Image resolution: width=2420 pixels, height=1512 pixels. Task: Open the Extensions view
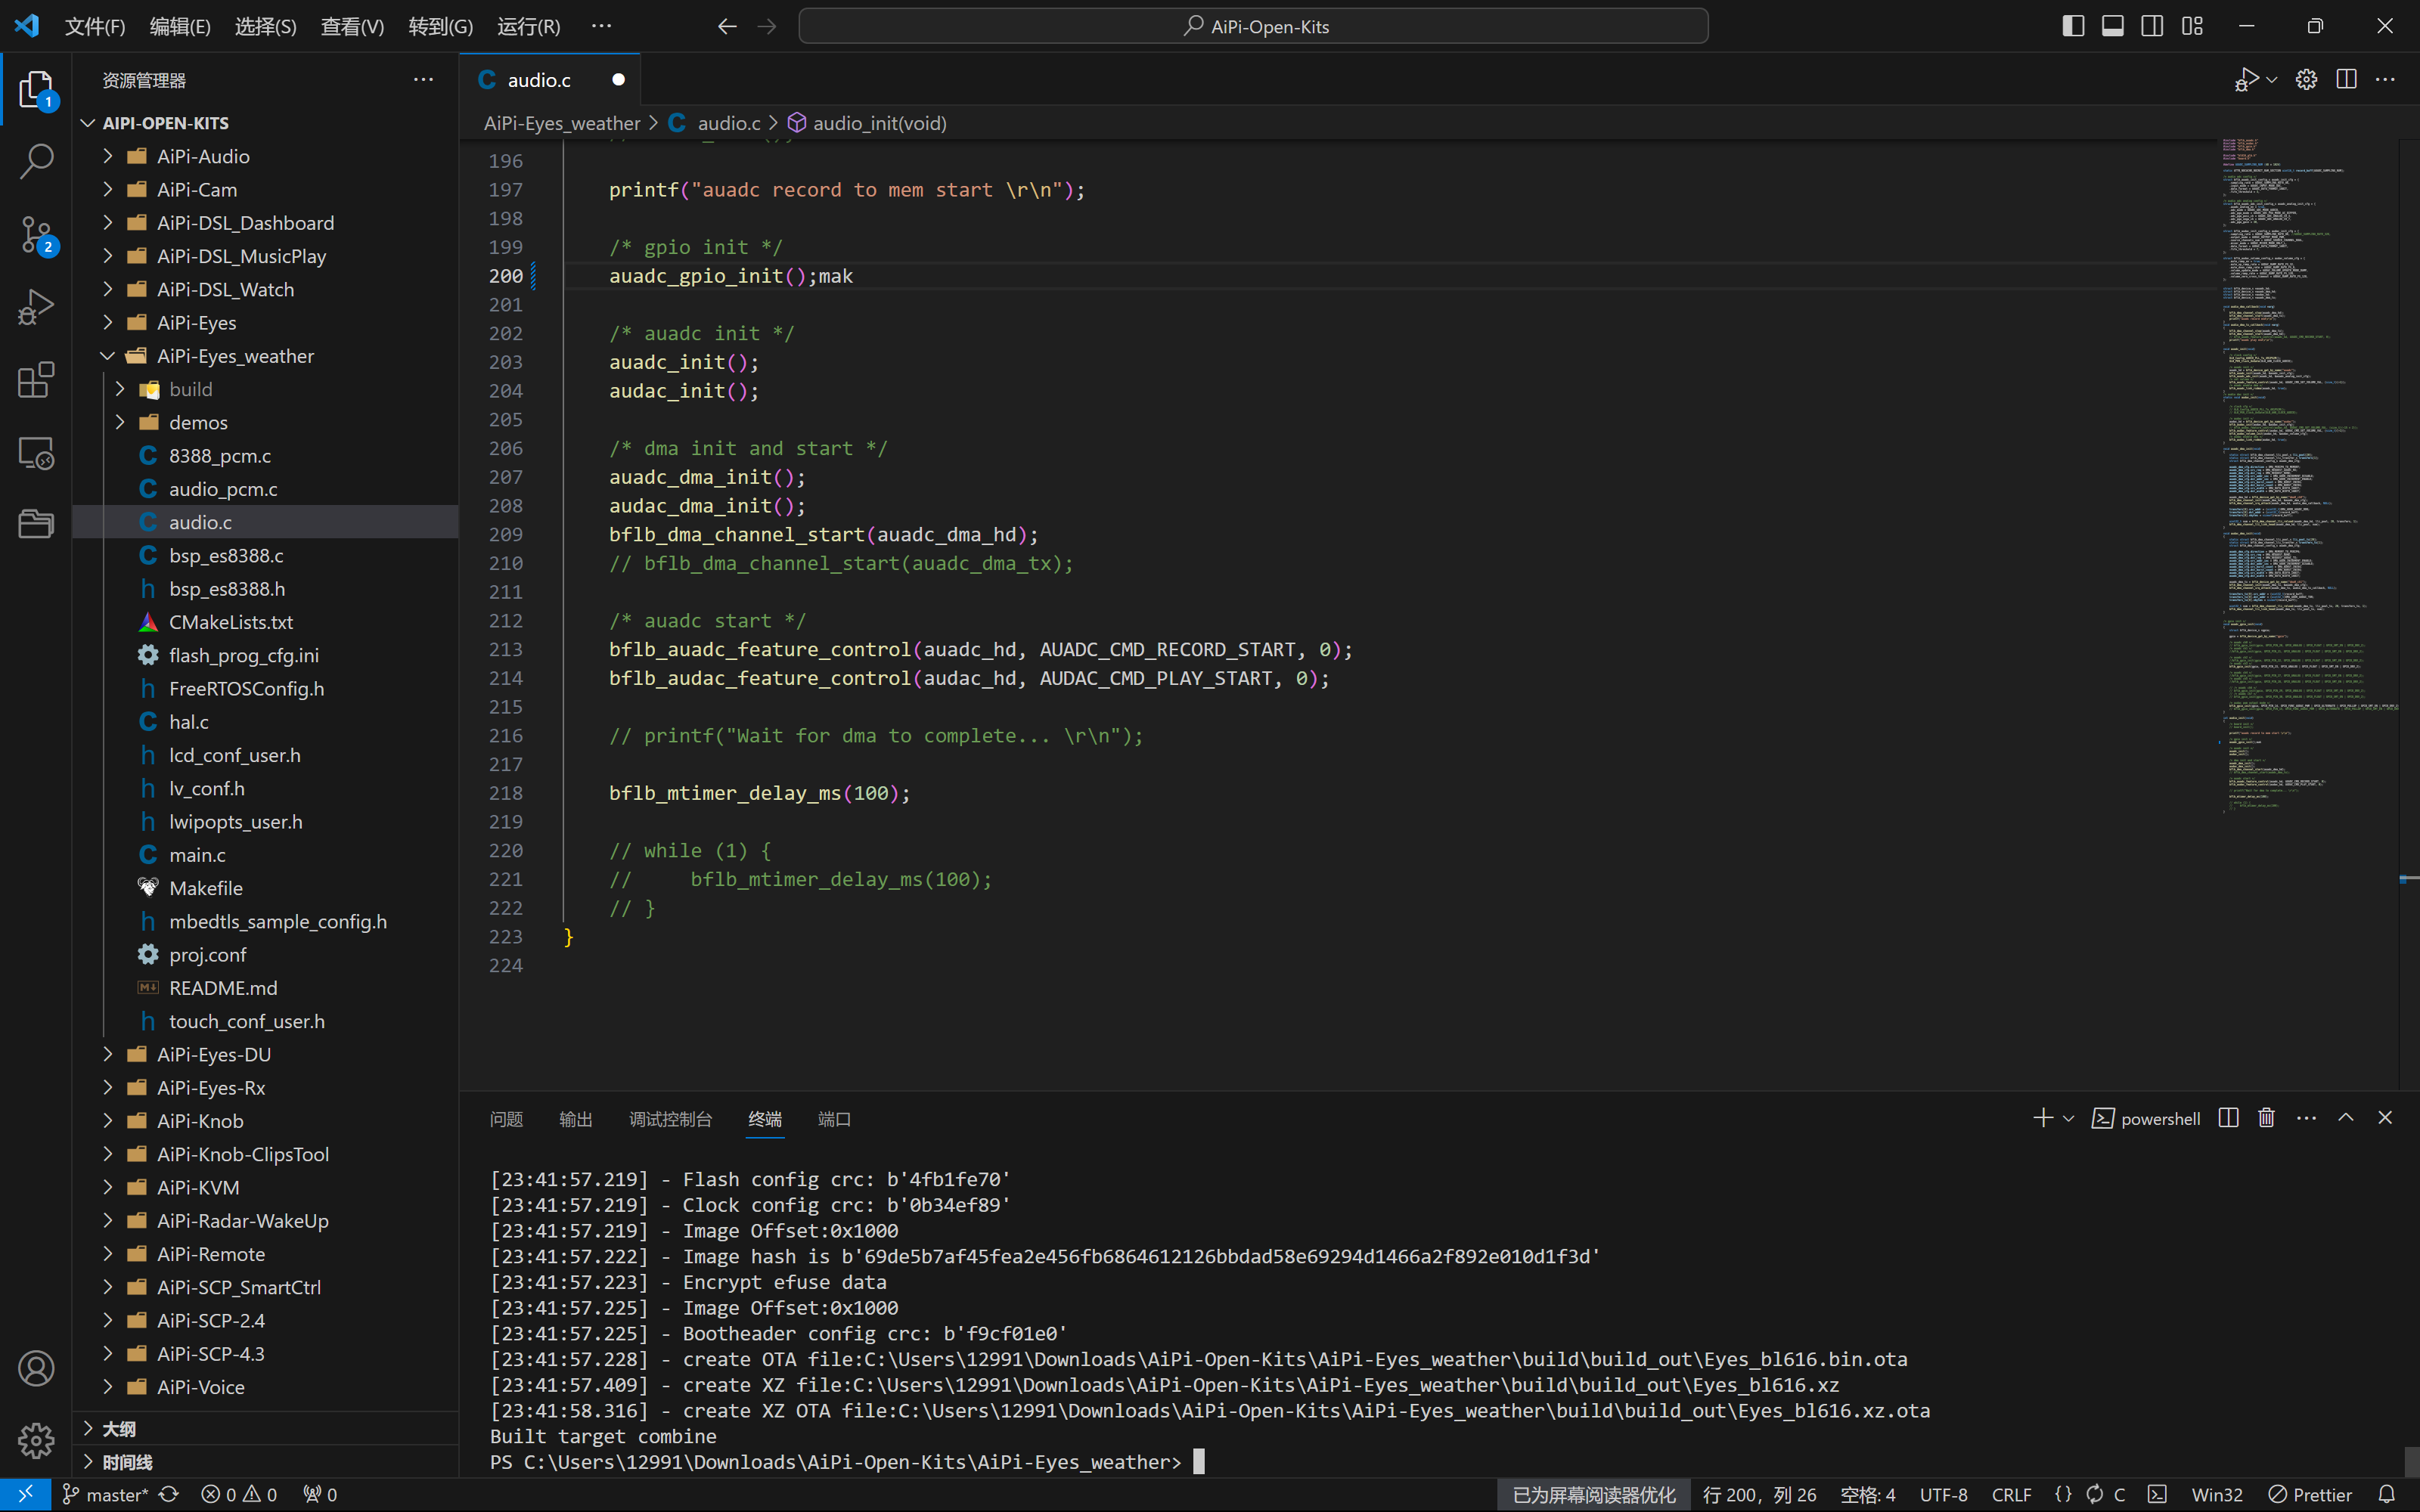(x=36, y=380)
